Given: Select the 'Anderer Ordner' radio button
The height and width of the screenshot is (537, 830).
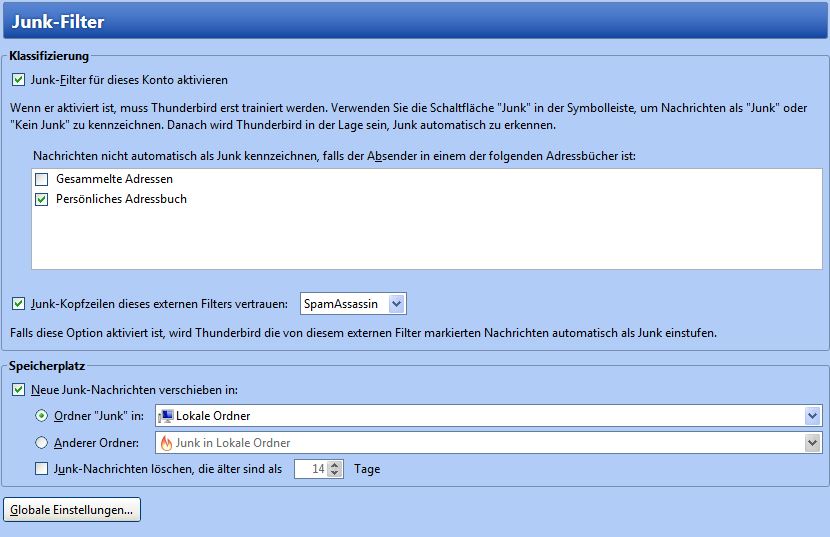Looking at the screenshot, I should (x=41, y=442).
